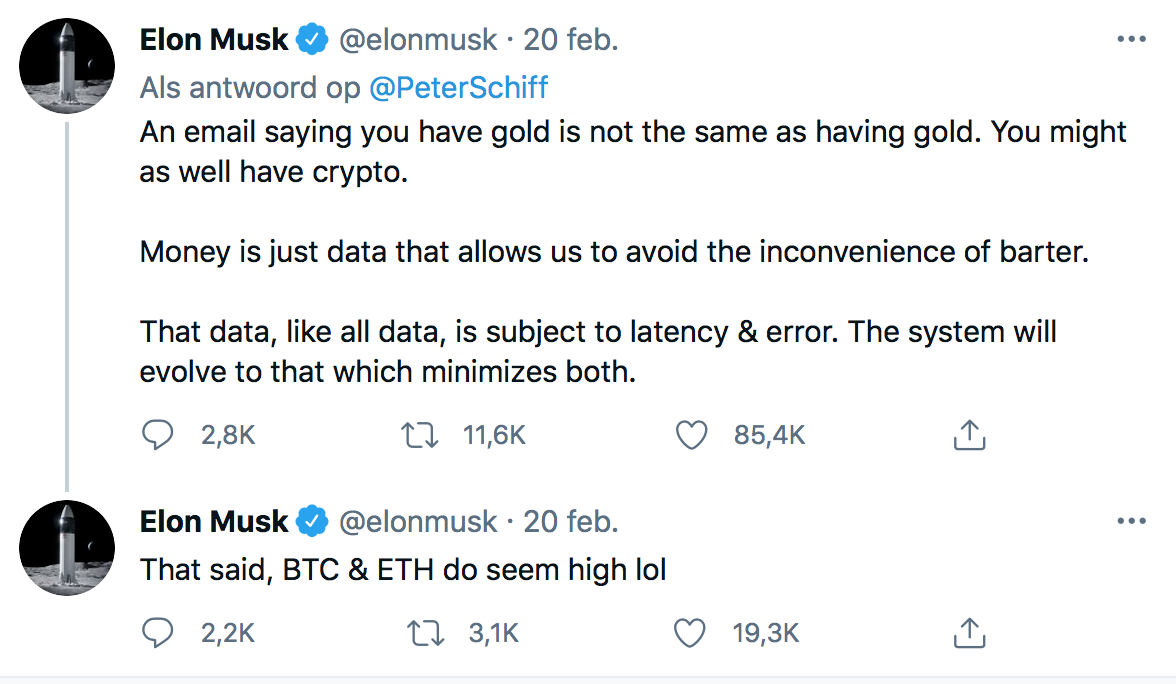Open the @PeterSchiff profile link
Viewport: 1176px width, 684px height.
pos(459,88)
